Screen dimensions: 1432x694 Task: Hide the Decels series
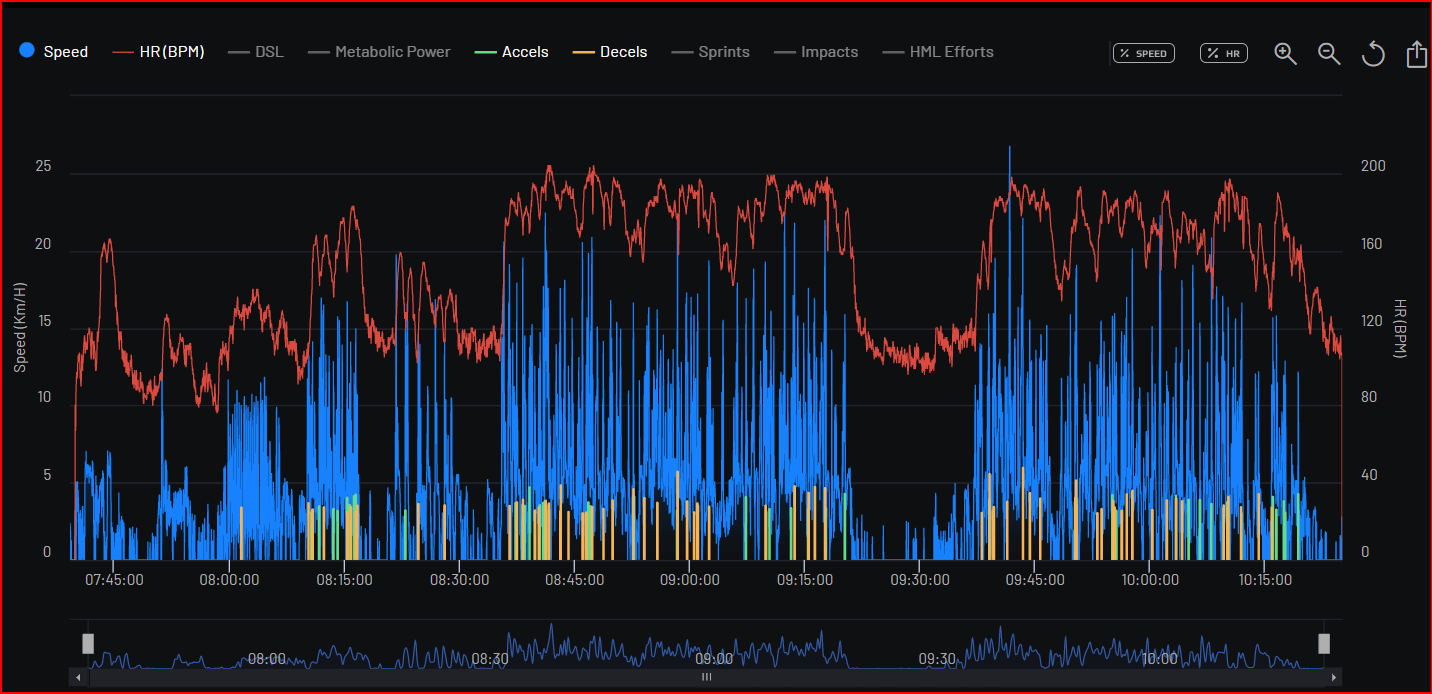point(610,52)
